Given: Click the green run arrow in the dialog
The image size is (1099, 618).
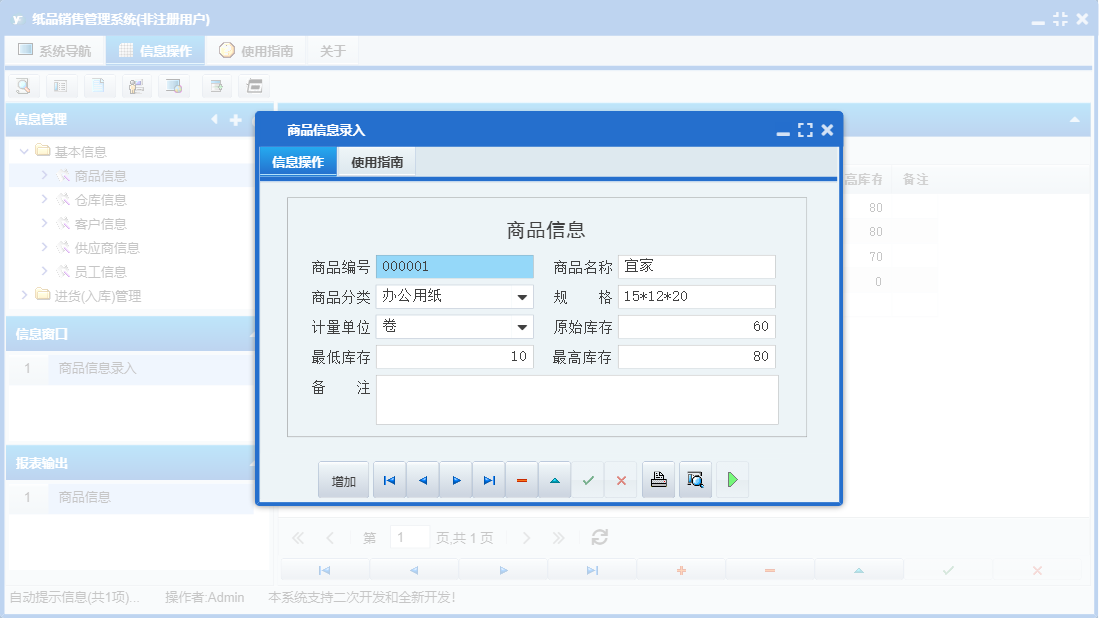Looking at the screenshot, I should 731,479.
